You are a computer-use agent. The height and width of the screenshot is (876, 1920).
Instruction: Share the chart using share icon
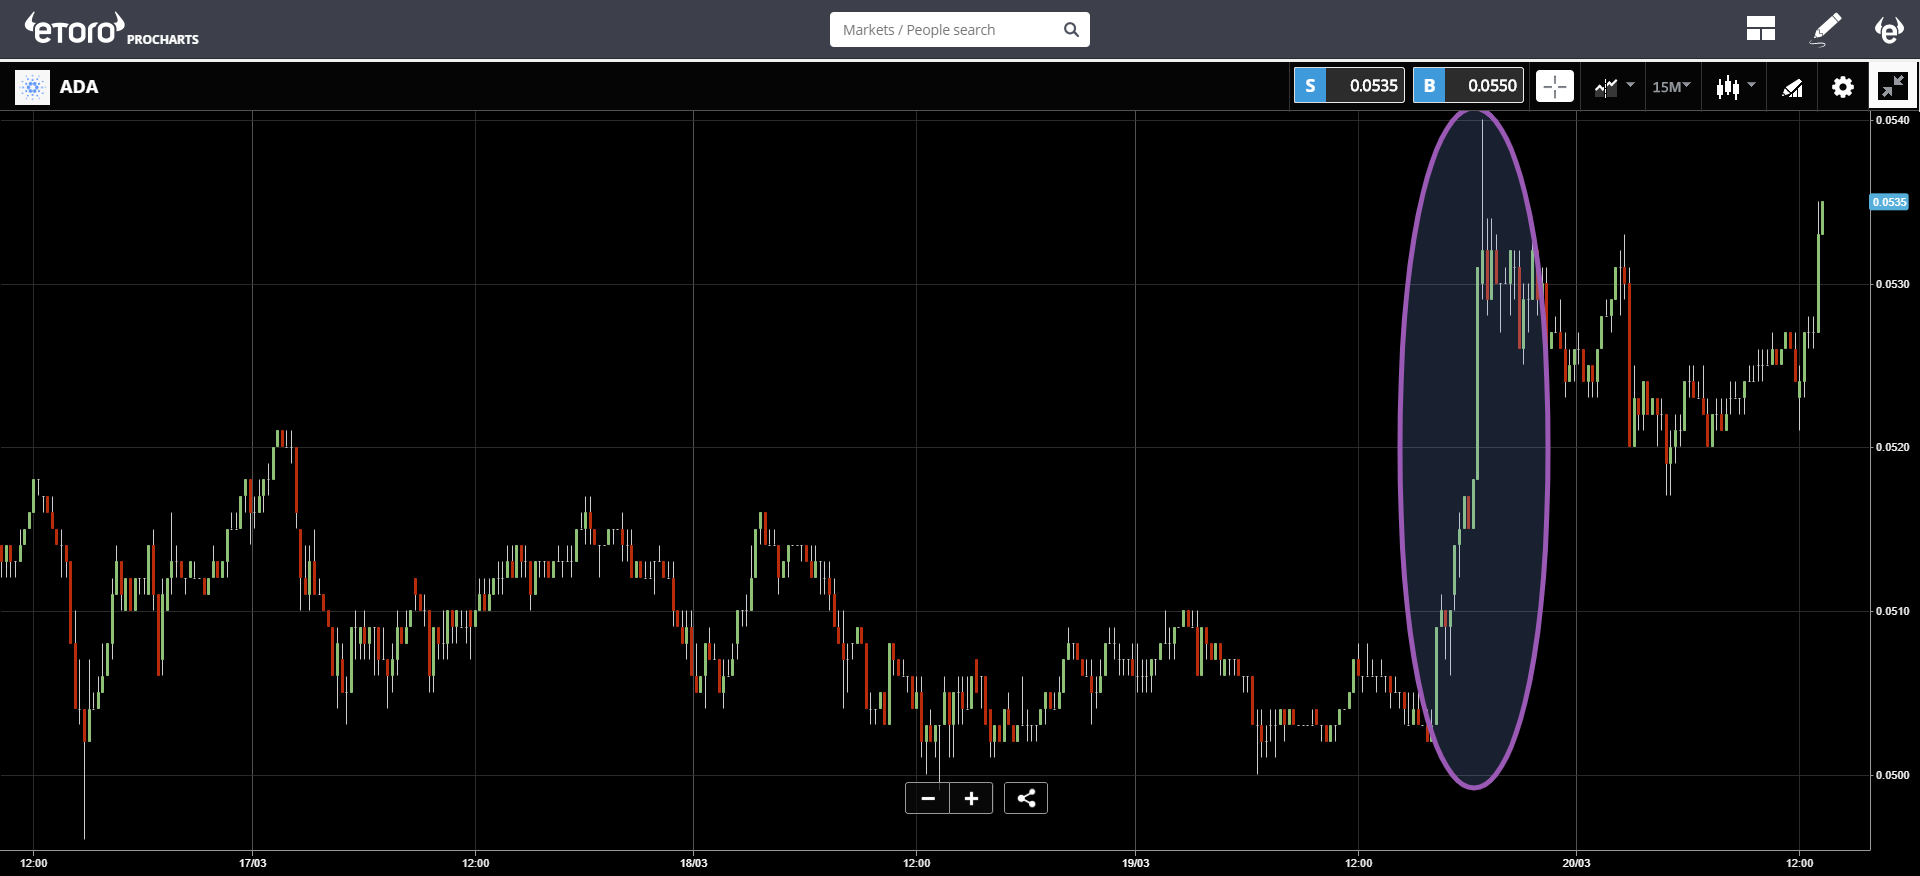point(1026,798)
